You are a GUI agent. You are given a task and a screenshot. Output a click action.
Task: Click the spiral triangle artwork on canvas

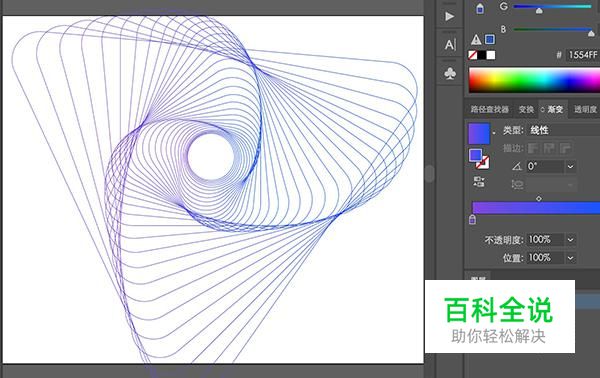tap(213, 188)
